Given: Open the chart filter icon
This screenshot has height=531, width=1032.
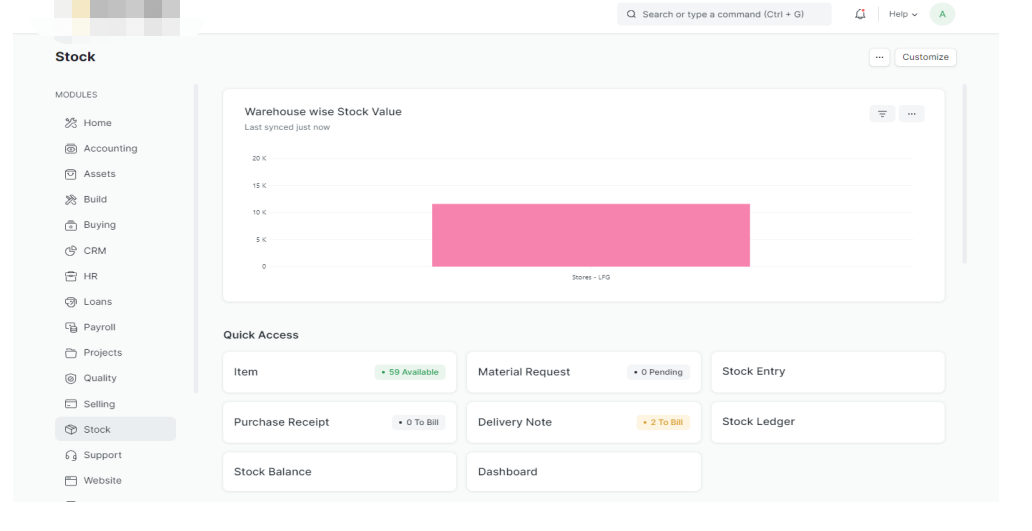Looking at the screenshot, I should pos(882,114).
